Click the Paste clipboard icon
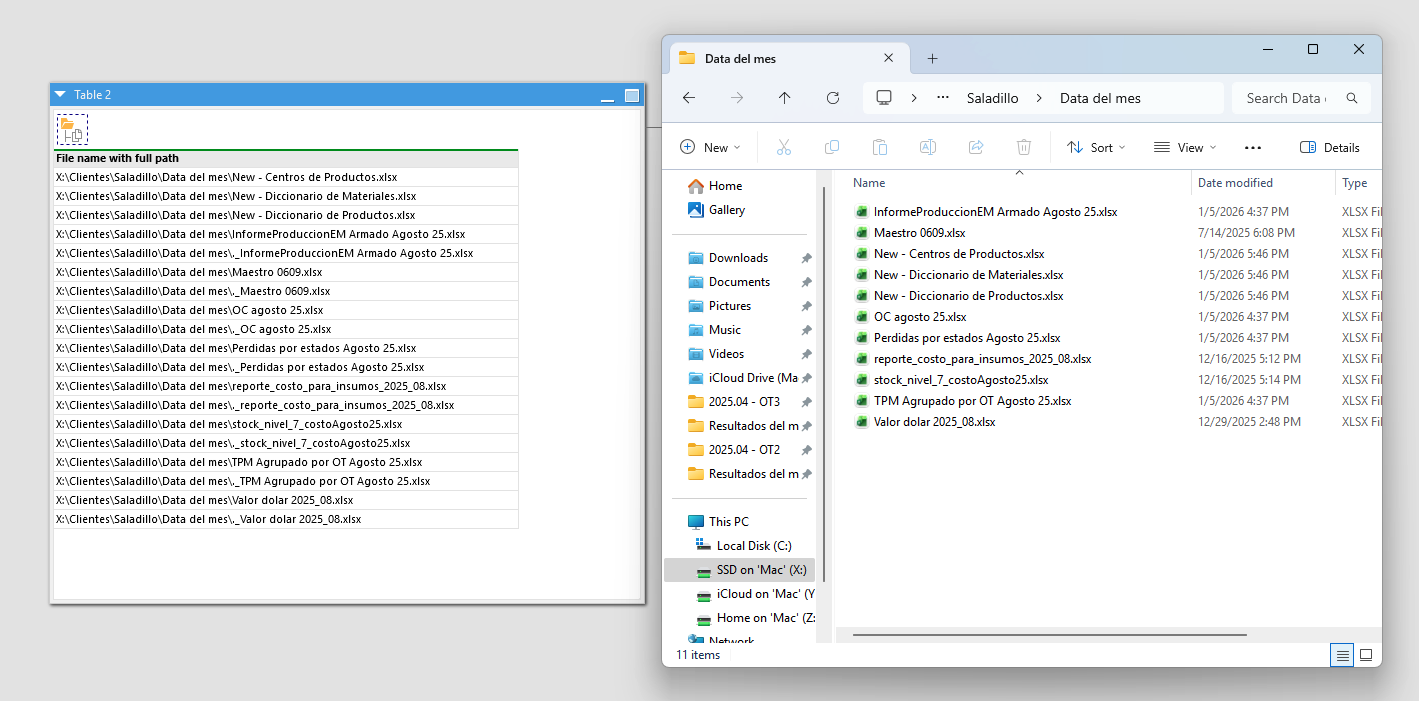Screen dimensions: 1419x701 [879, 147]
